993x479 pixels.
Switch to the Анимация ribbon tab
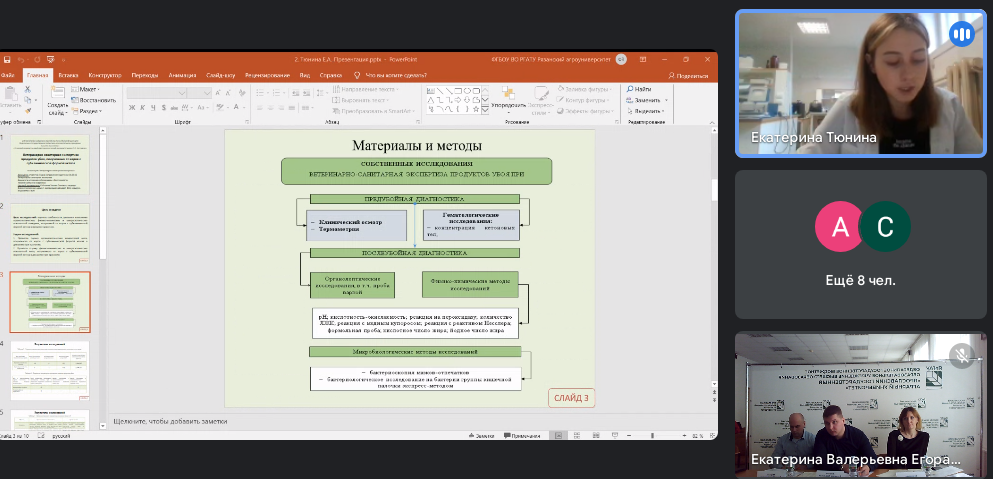click(182, 75)
